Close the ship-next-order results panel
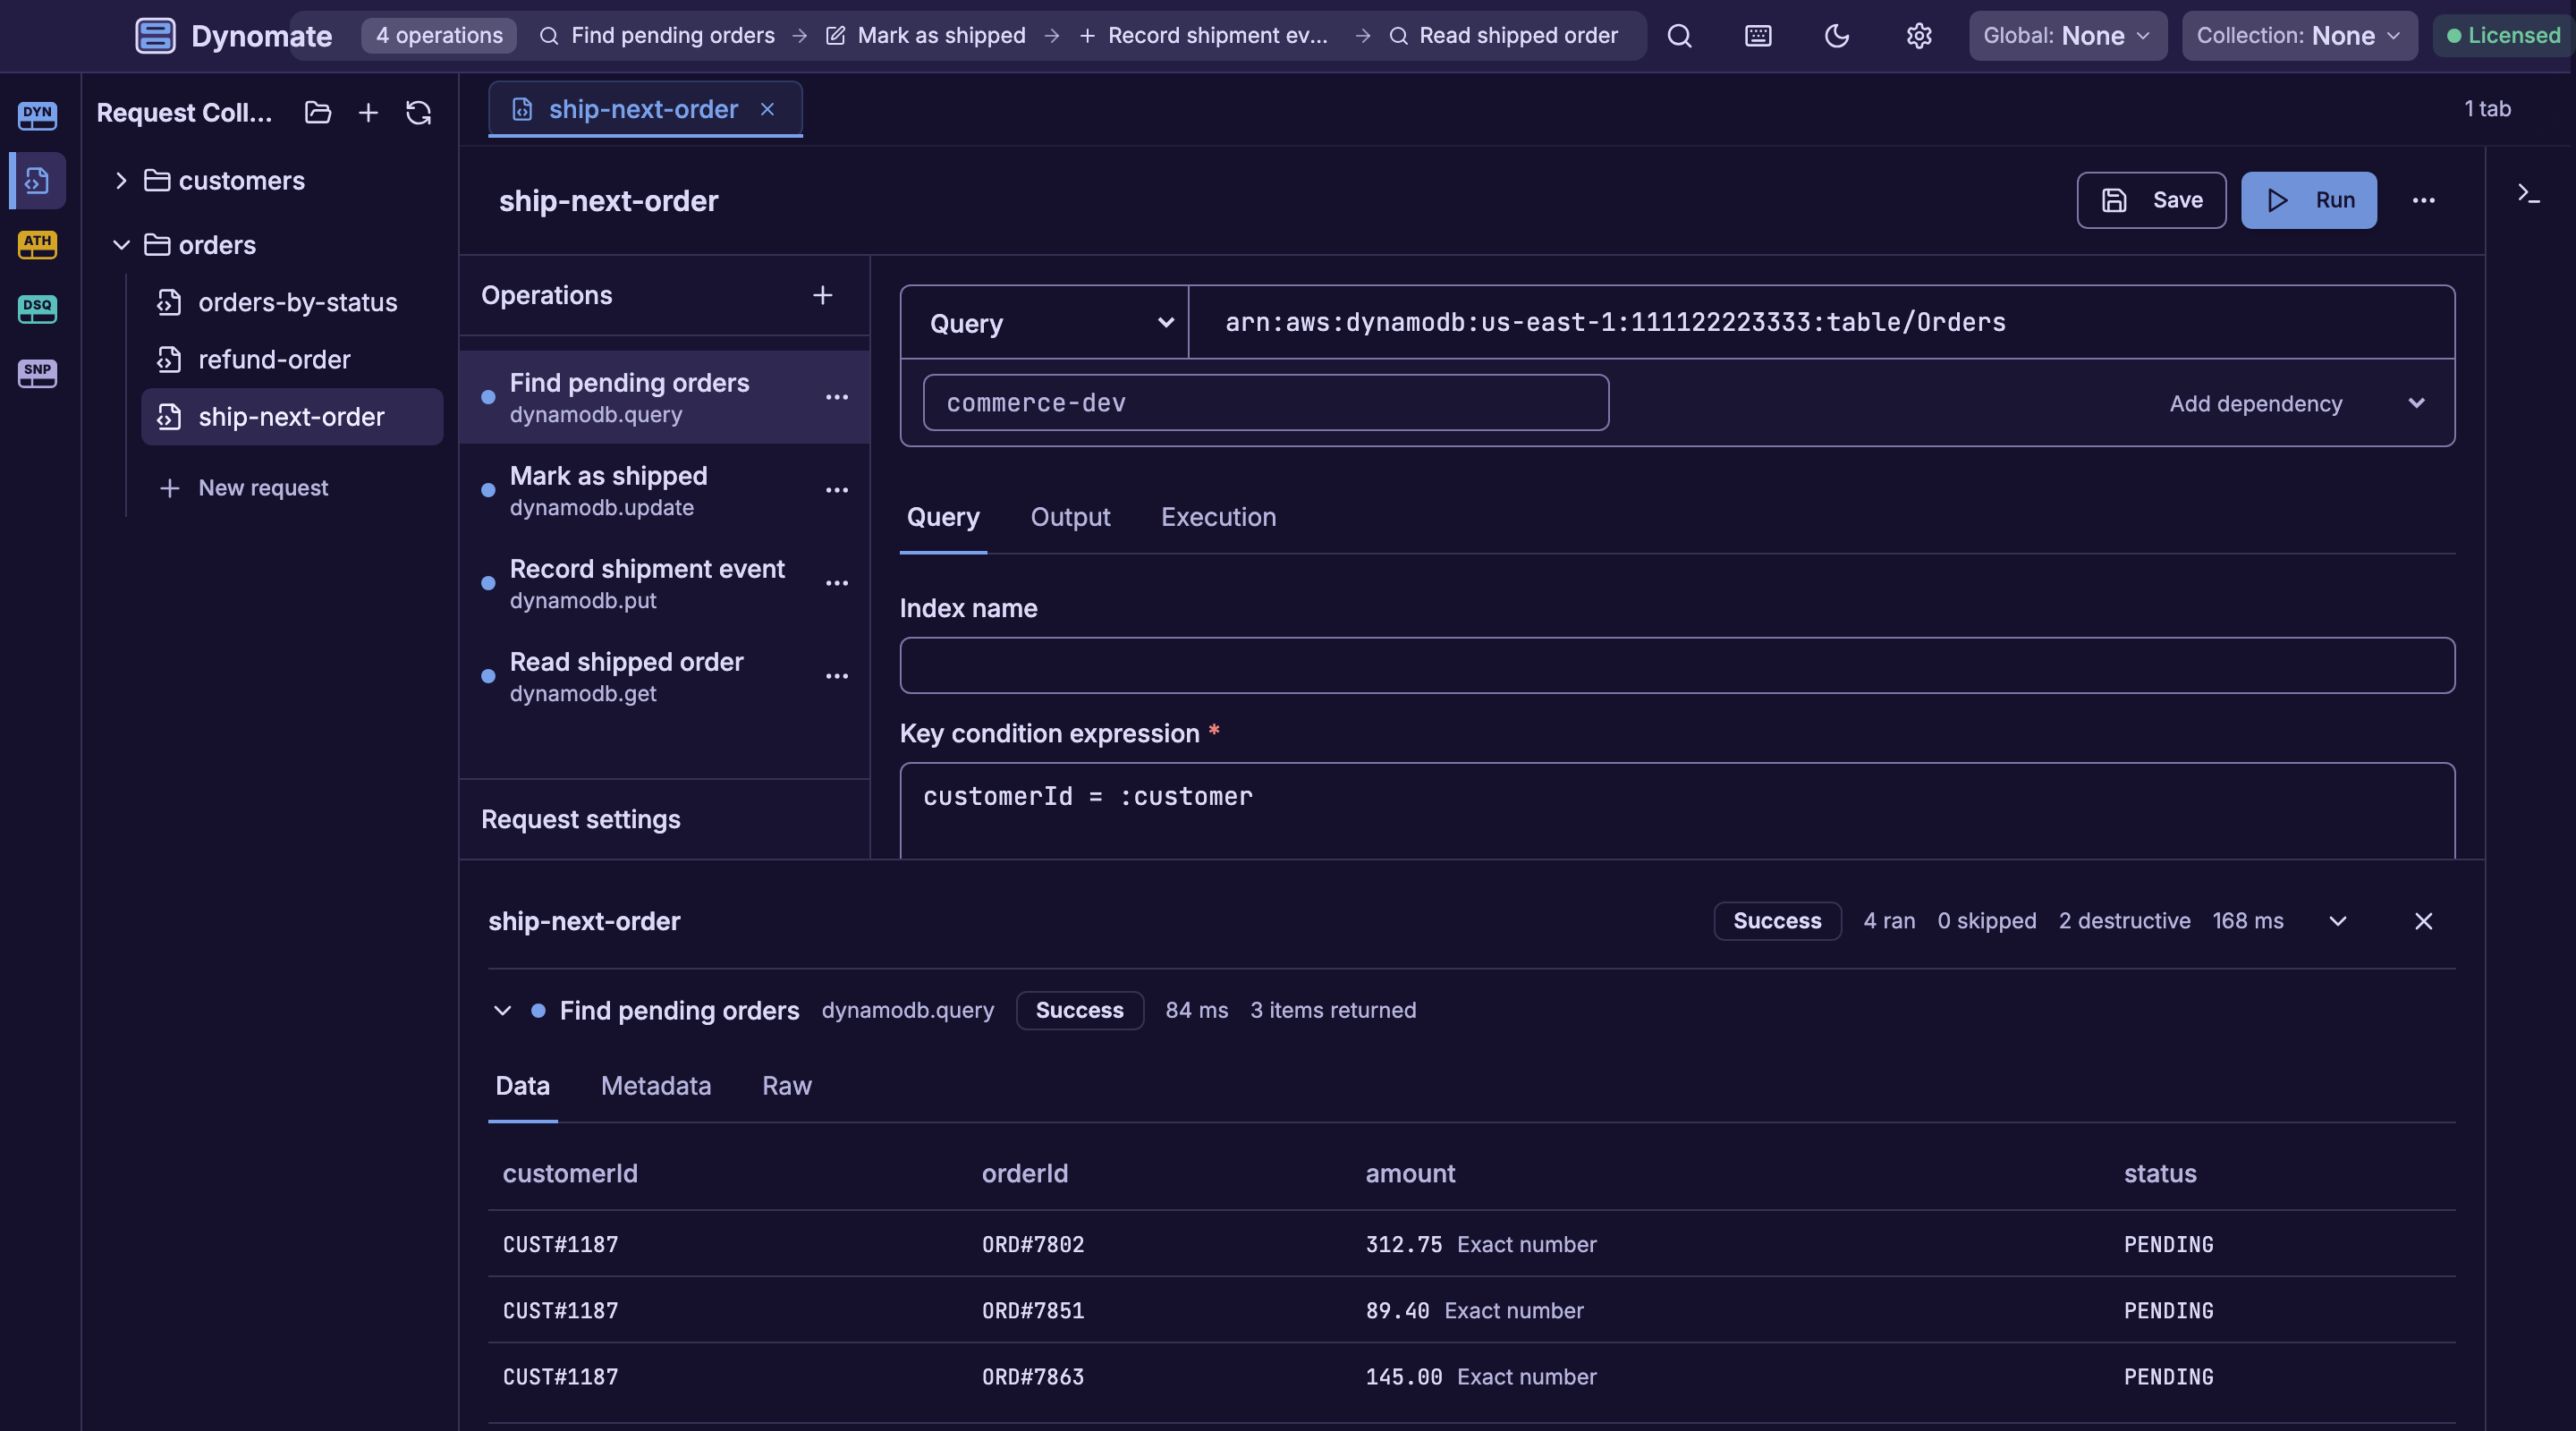Screen dimensions: 2576x1431 tap(2423, 921)
